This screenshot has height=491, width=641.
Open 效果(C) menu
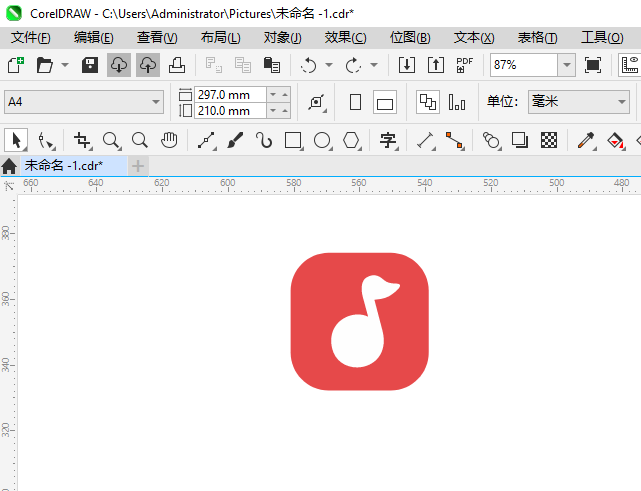[x=345, y=38]
